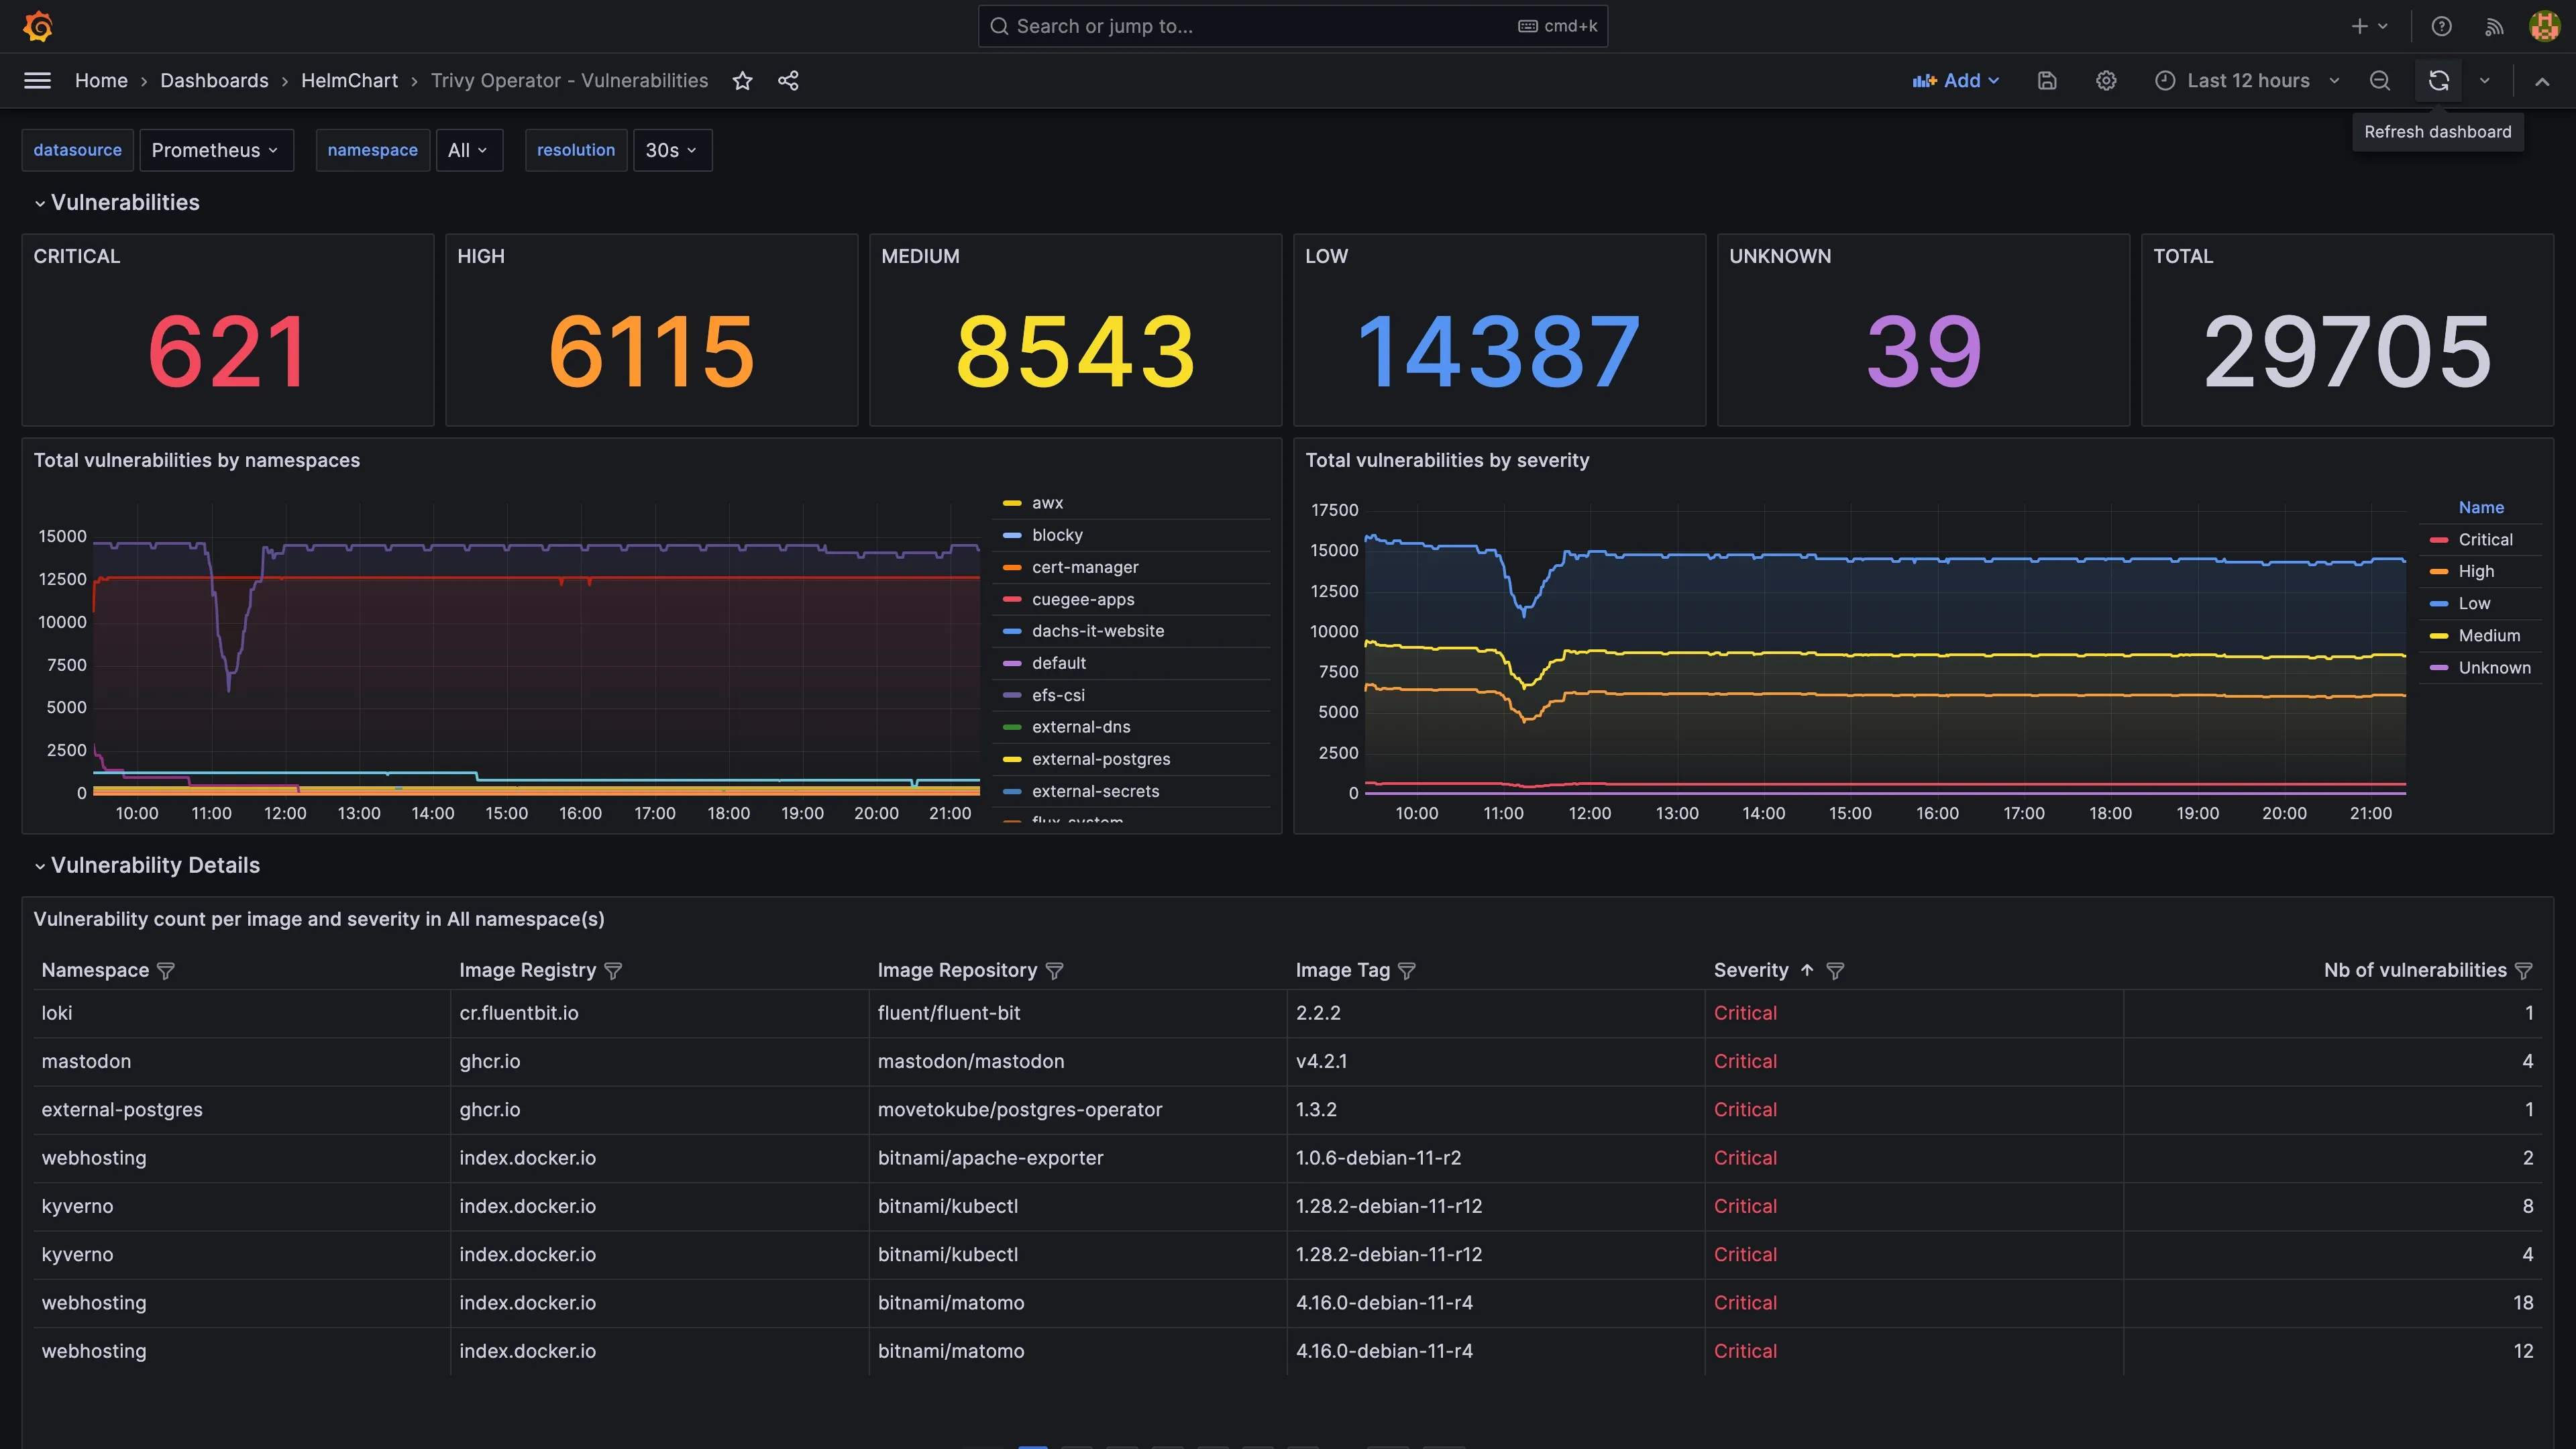
Task: Toggle Critical series in severity legend
Action: click(2485, 540)
